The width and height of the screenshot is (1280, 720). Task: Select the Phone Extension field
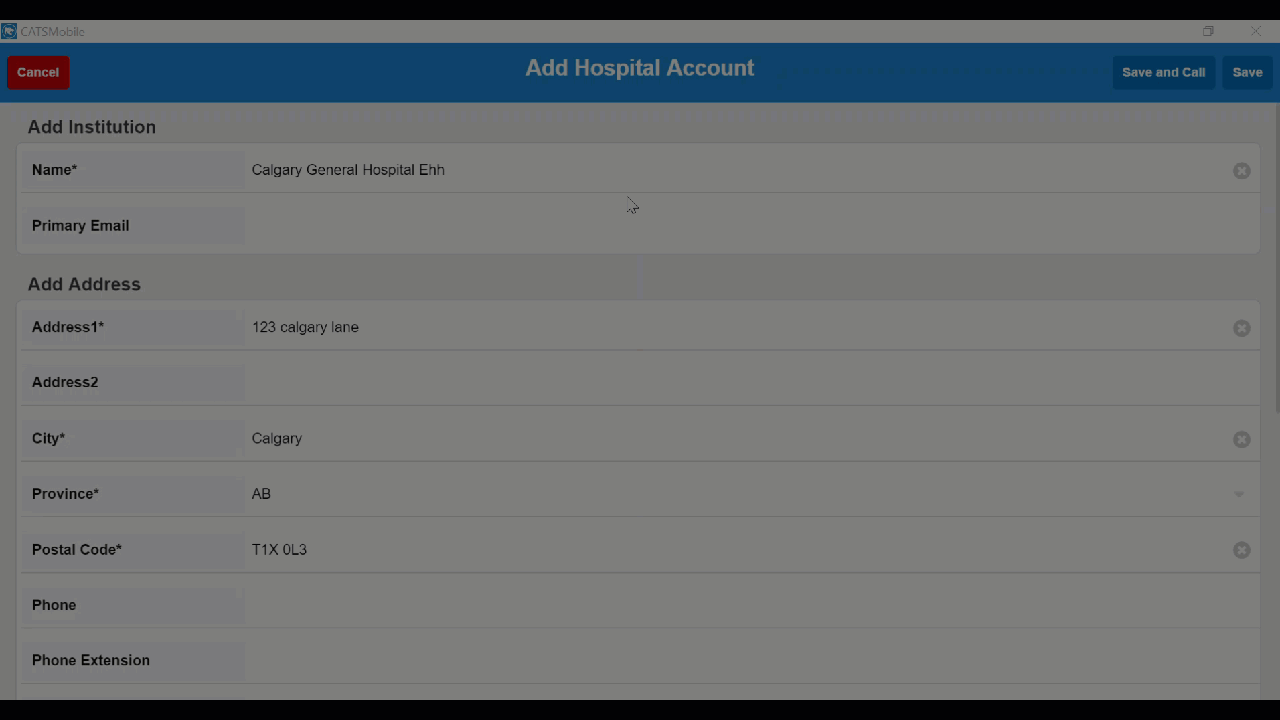click(752, 660)
